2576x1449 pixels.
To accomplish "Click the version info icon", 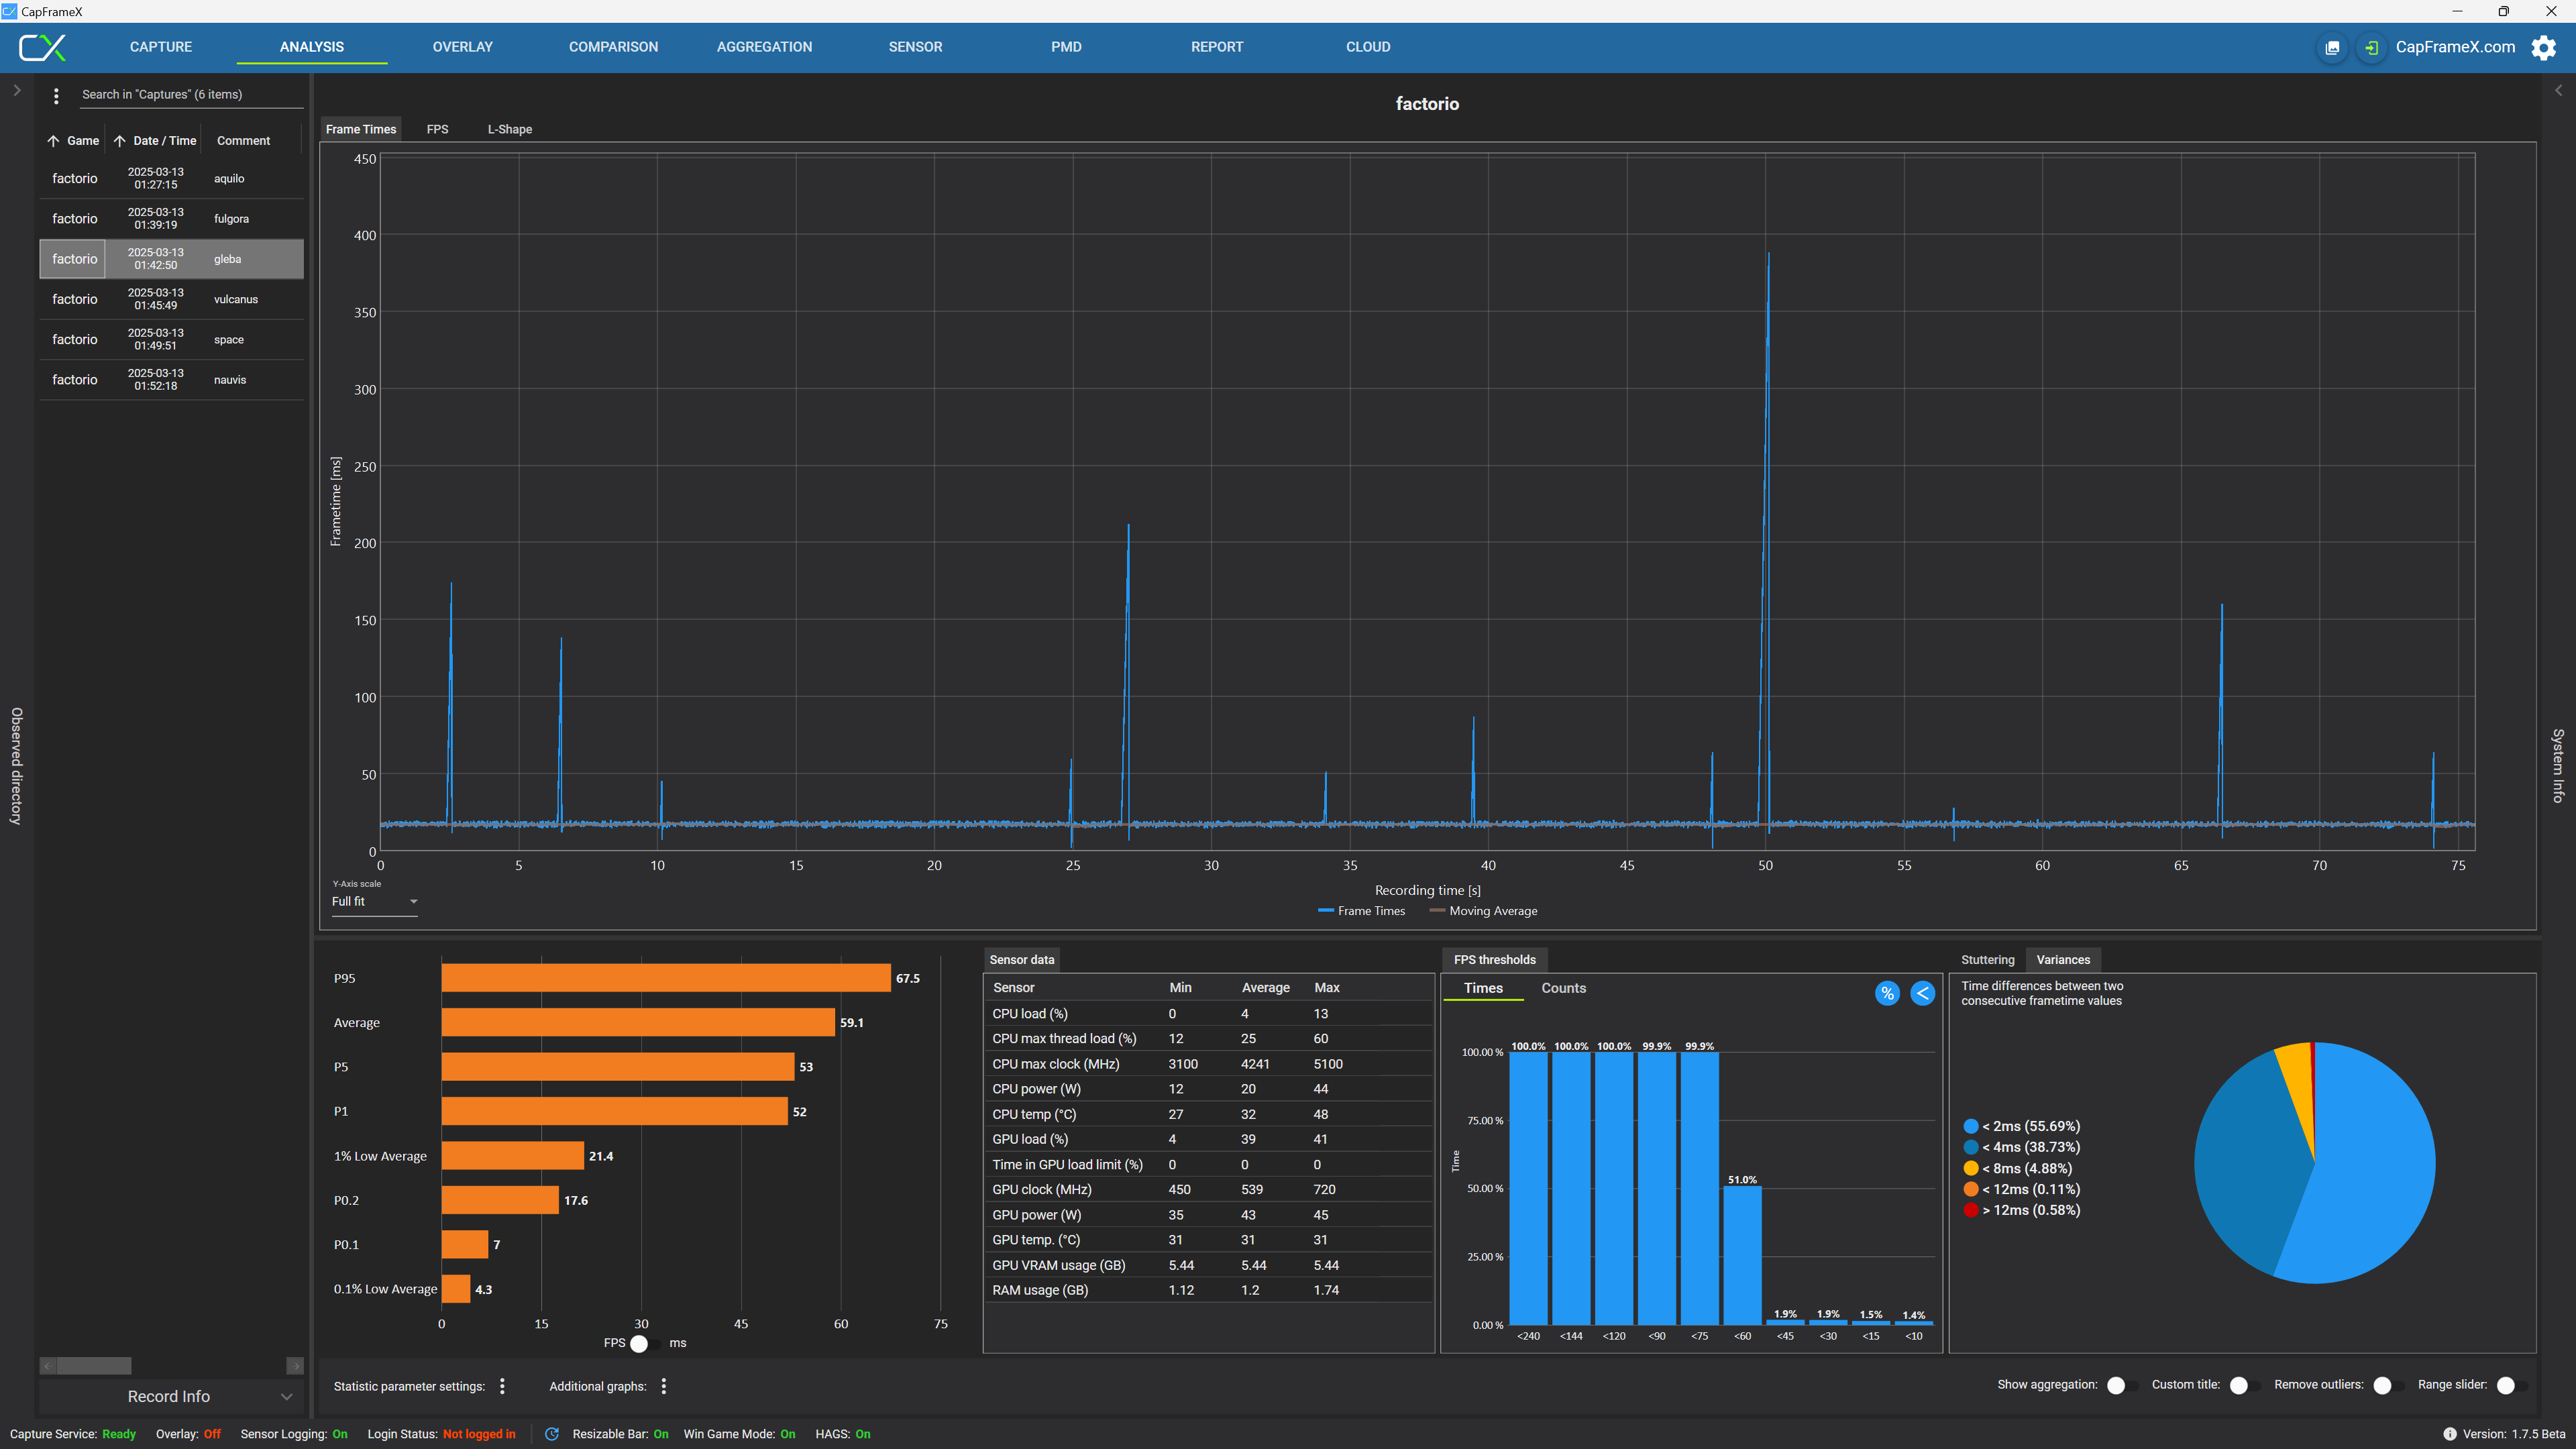I will 2449,1434.
